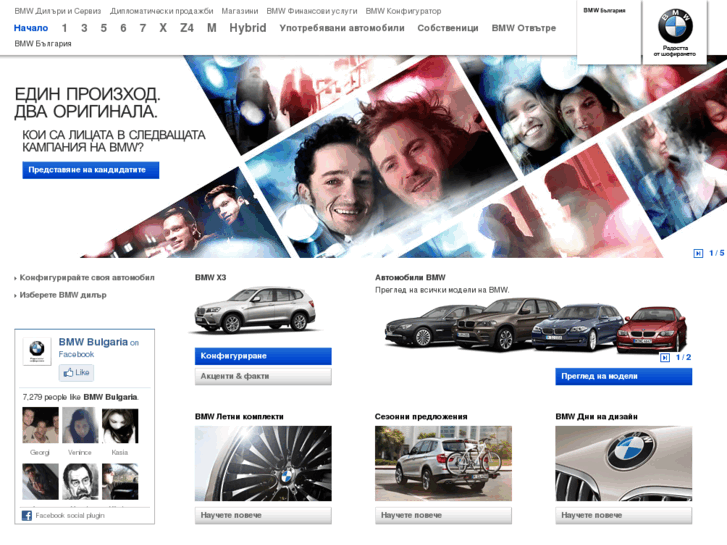Click the Facebook Like thumbs-up button
The image size is (727, 545).
[76, 372]
